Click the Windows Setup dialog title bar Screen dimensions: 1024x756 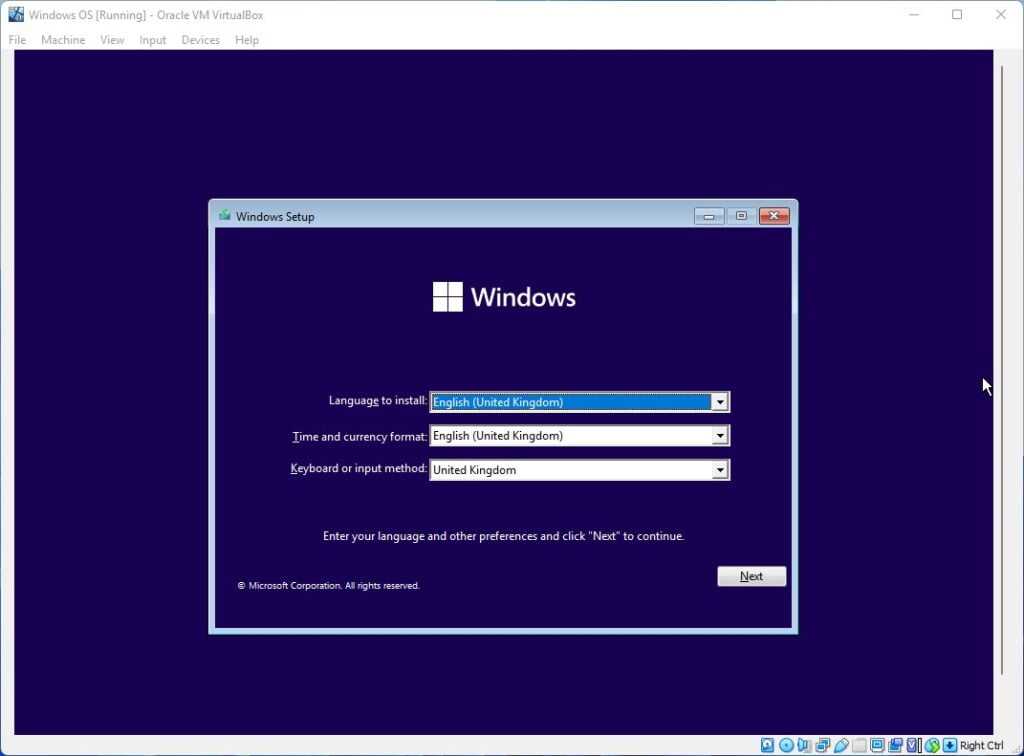[x=450, y=216]
